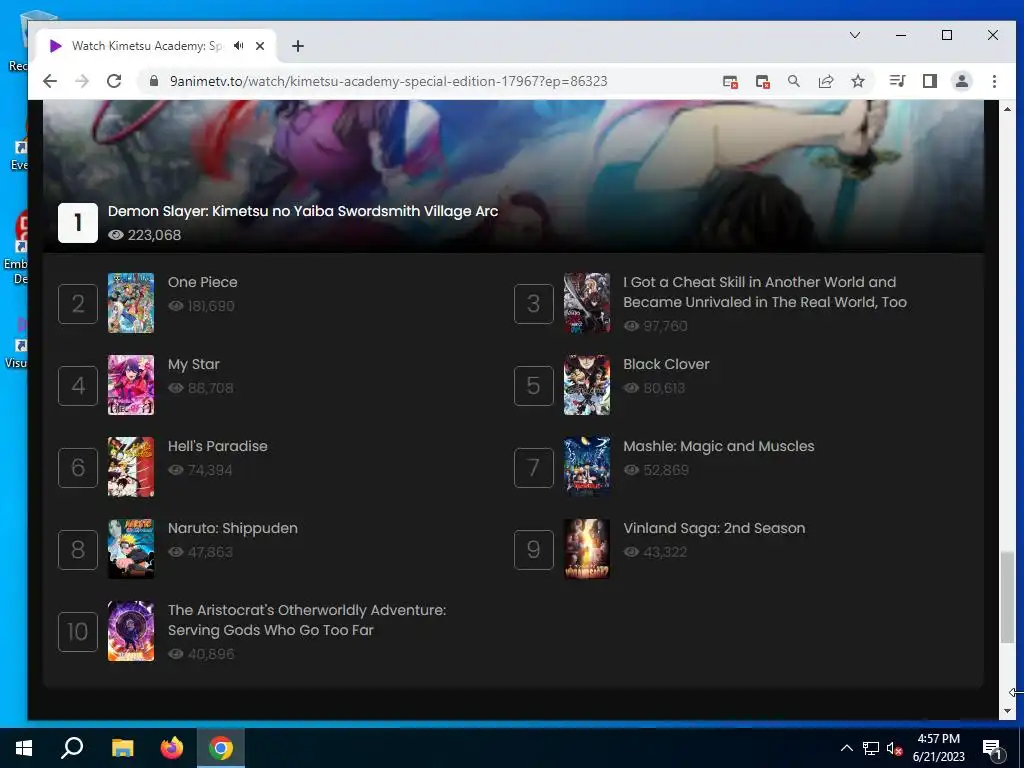Bookmark this tab with the star

click(x=858, y=81)
